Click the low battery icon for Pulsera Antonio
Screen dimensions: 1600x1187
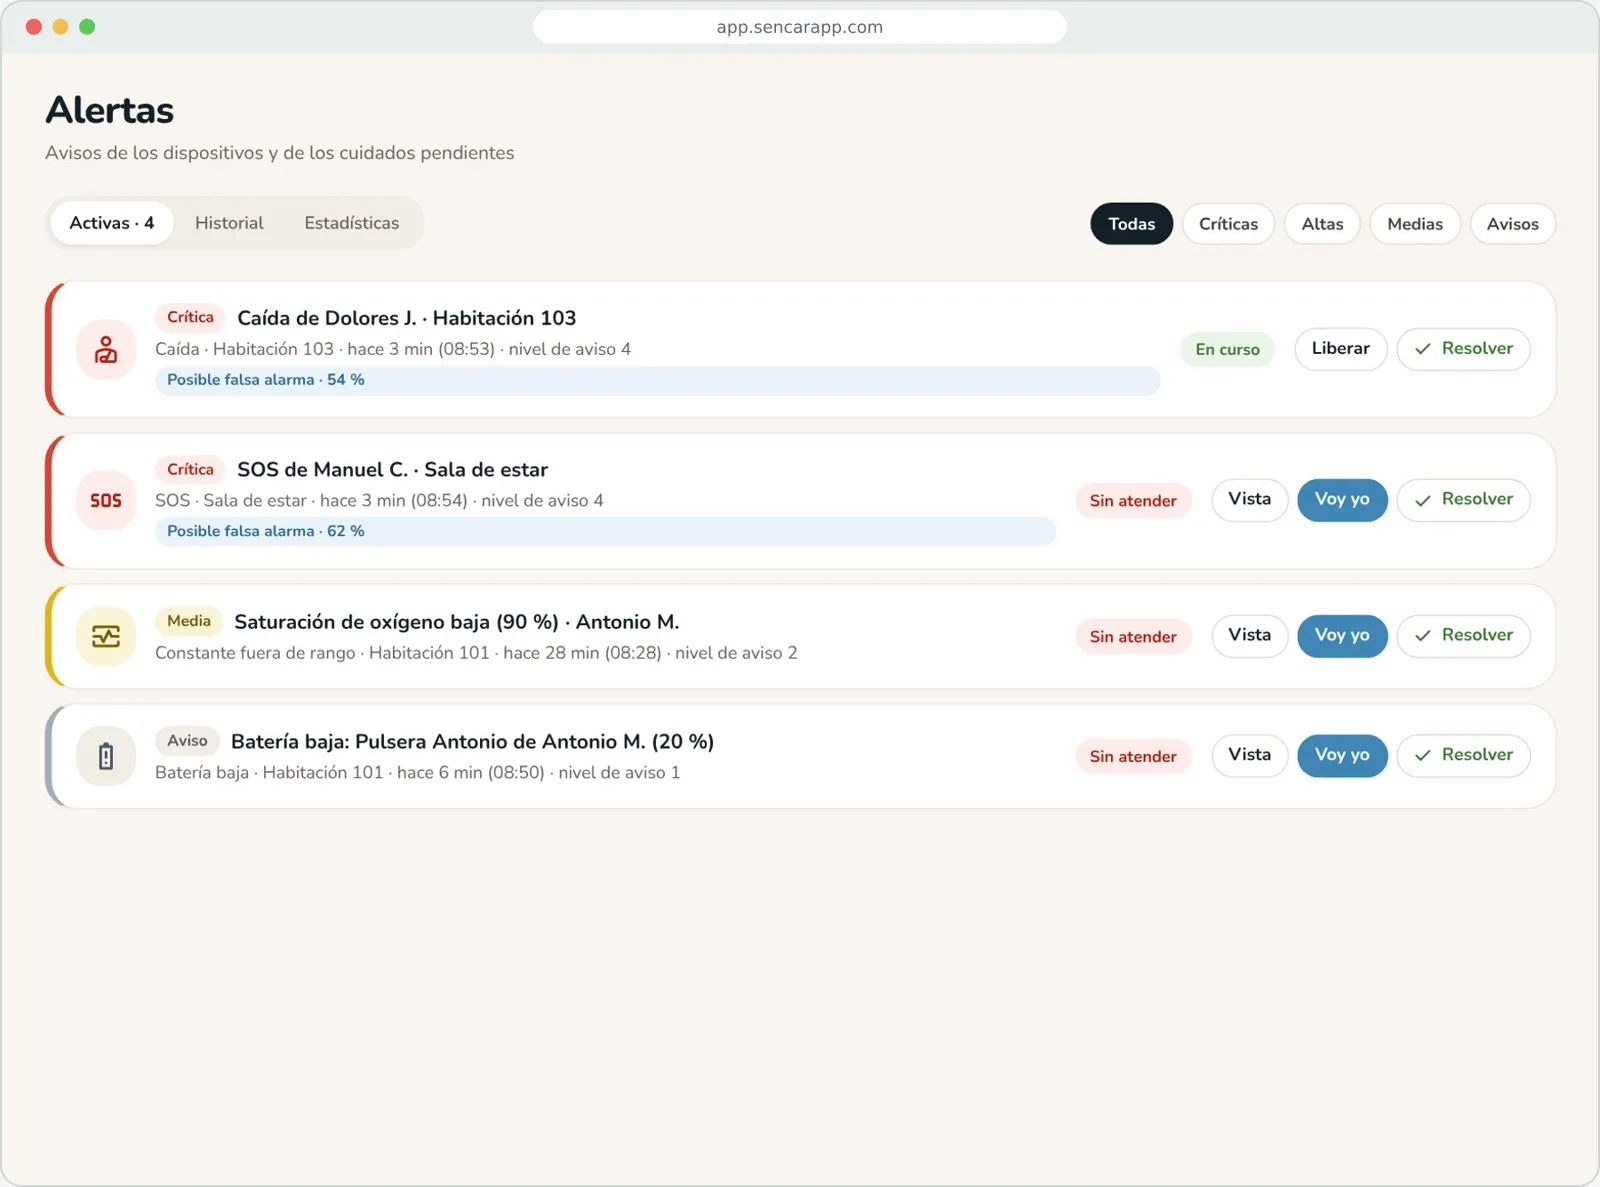[x=106, y=756]
